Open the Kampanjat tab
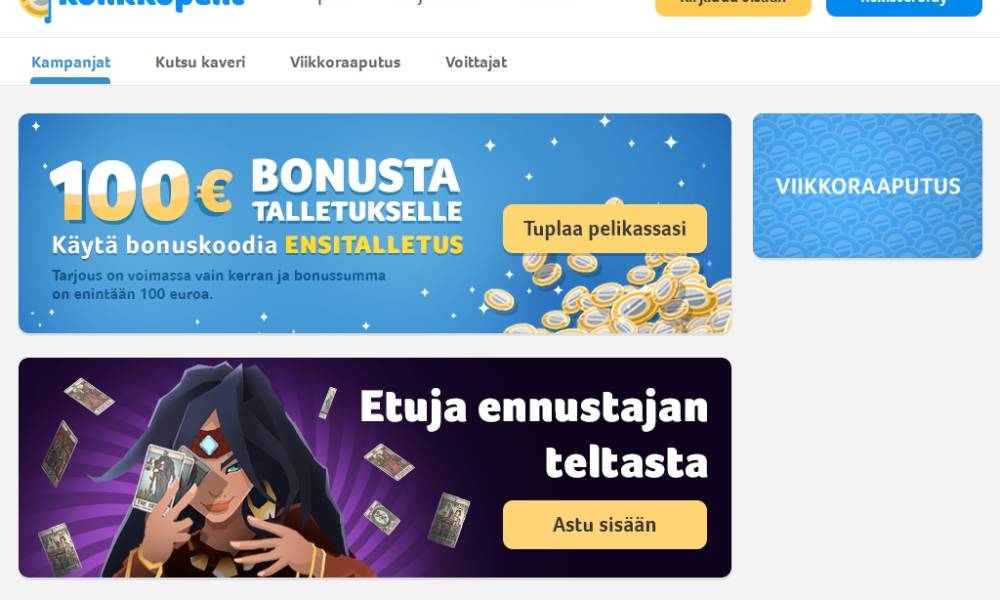Screen dimensions: 1000x600 click(x=71, y=62)
